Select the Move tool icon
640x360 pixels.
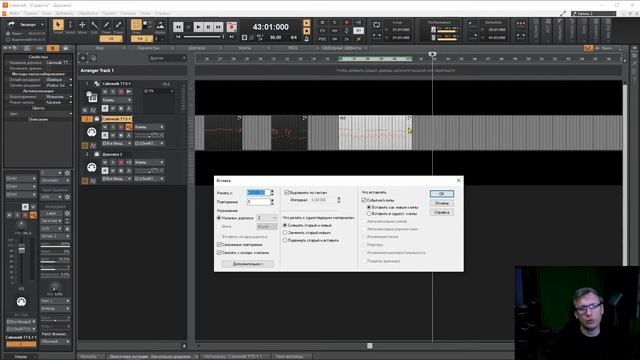(x=82, y=25)
